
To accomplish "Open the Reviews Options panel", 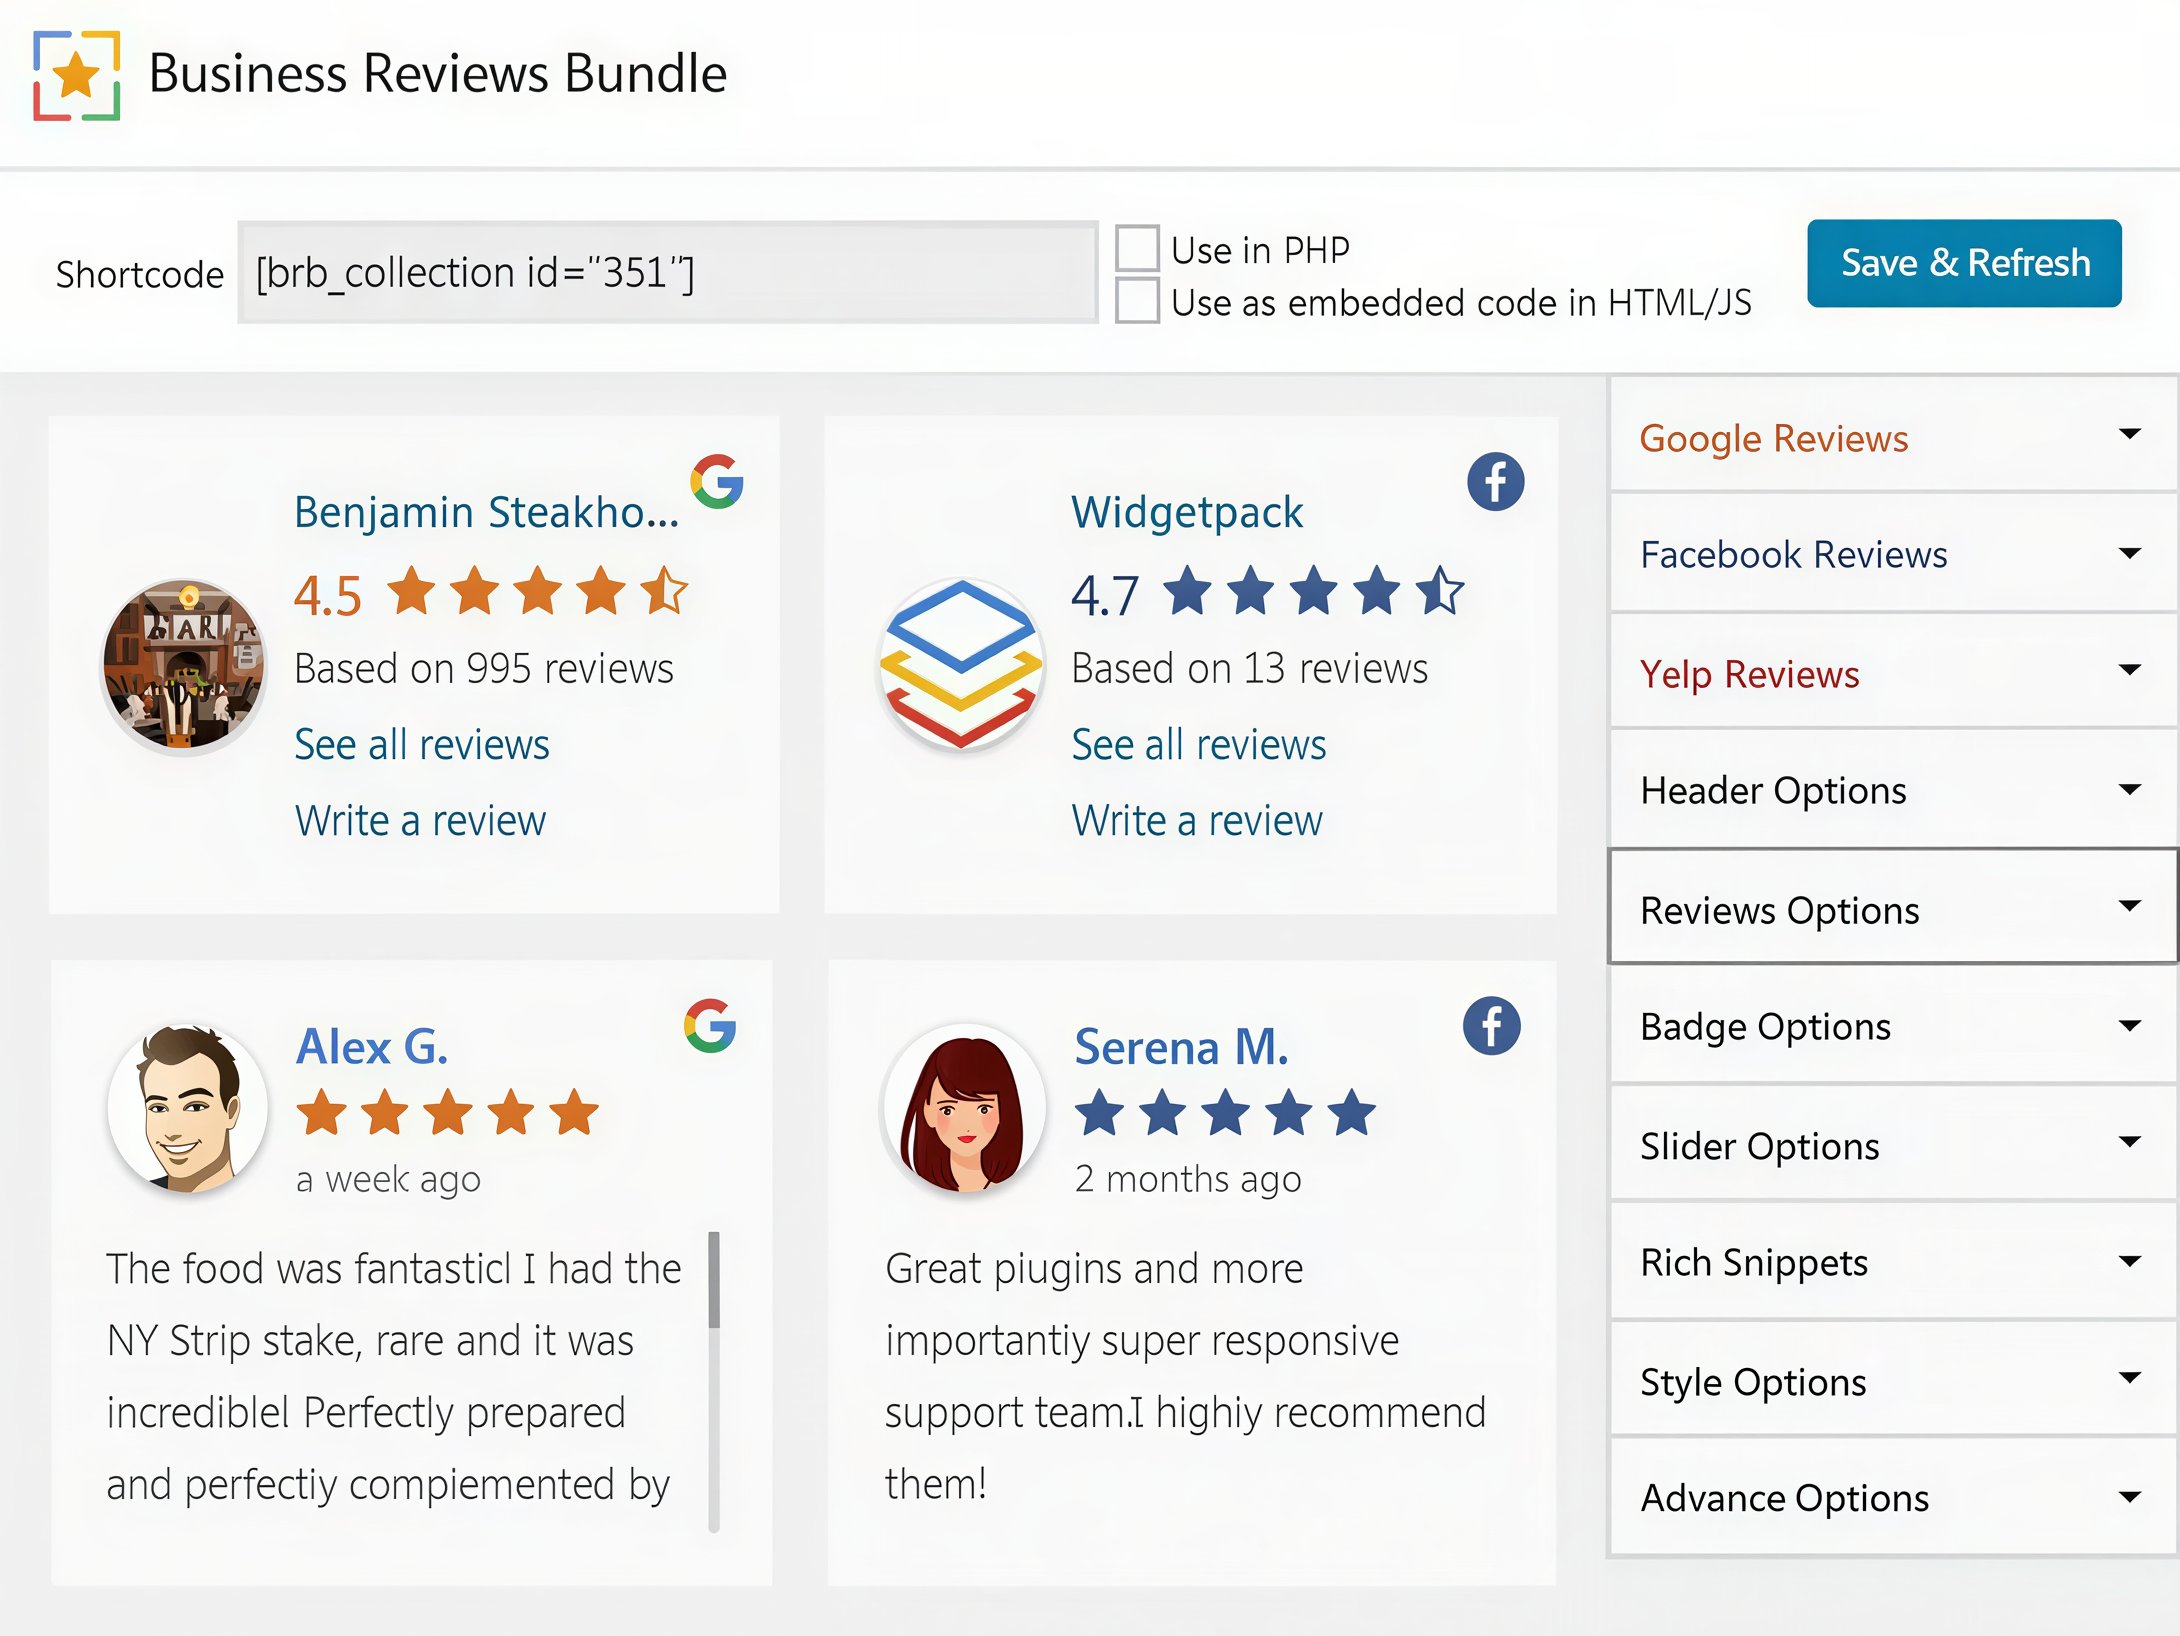I will click(1892, 908).
